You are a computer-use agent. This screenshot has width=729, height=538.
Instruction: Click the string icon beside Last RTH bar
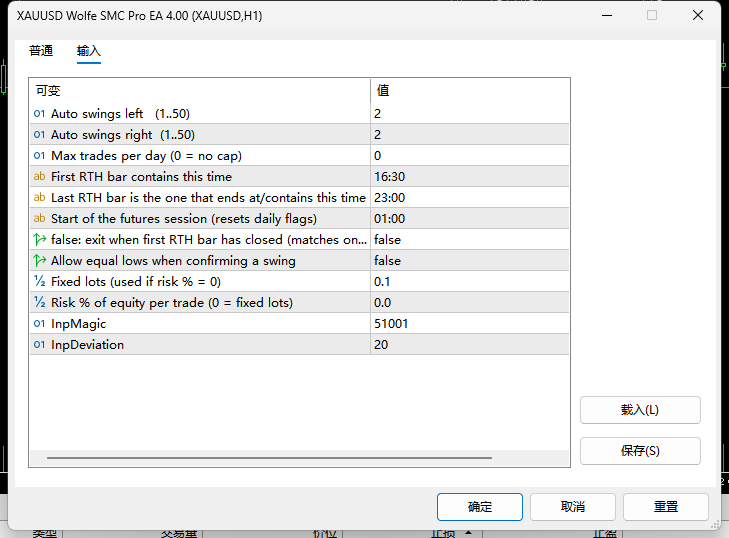point(40,197)
